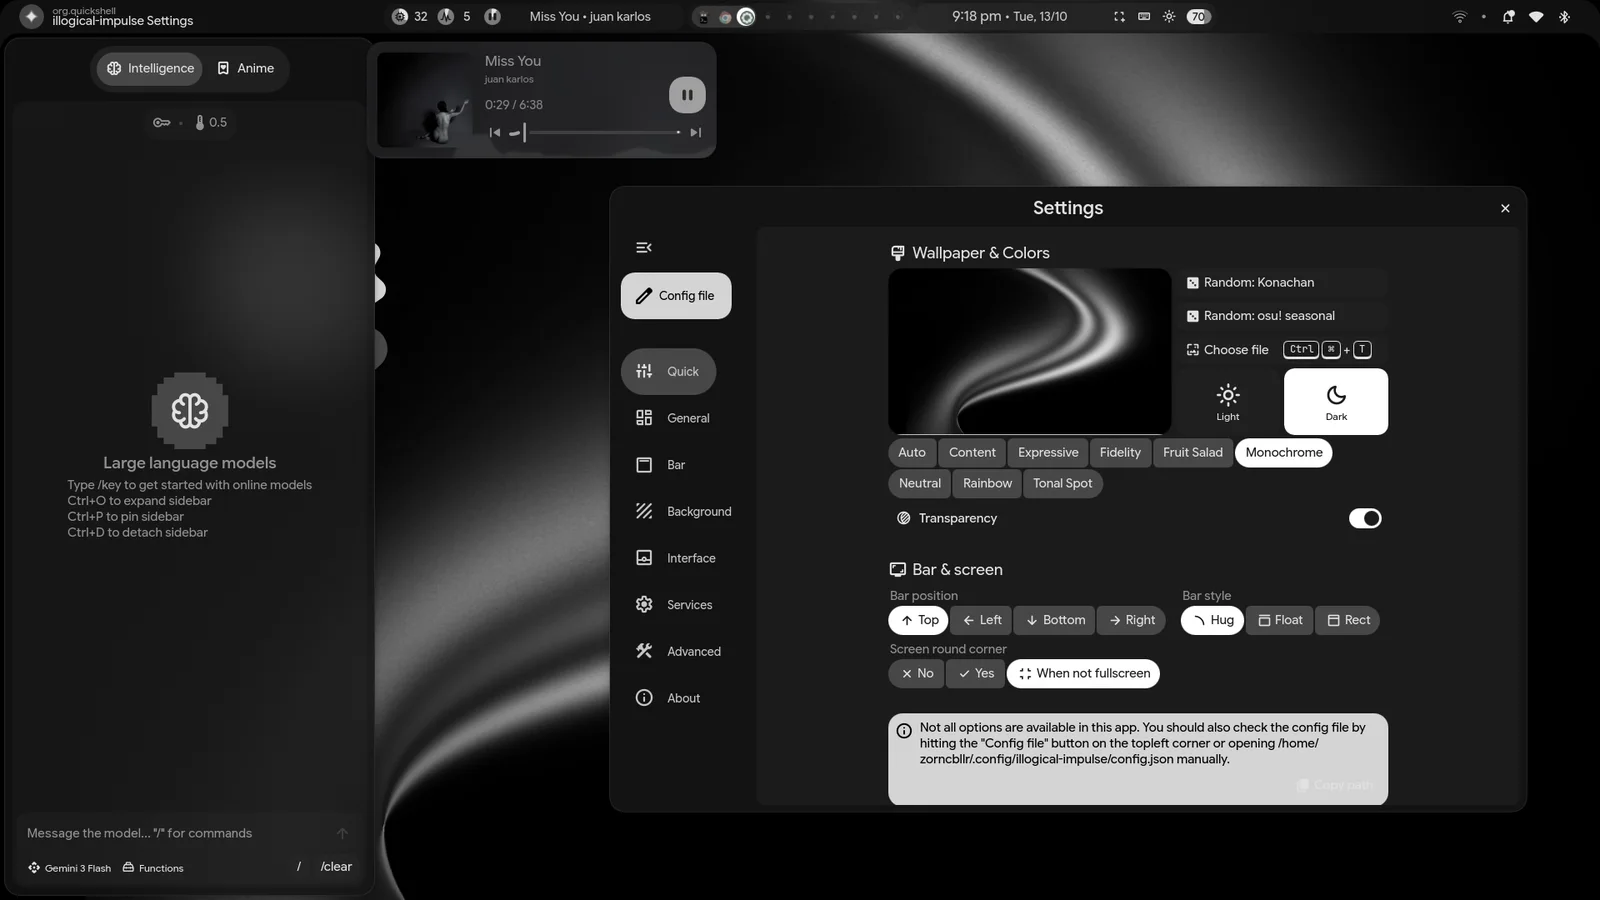Focus the Message the model input field

[175, 833]
